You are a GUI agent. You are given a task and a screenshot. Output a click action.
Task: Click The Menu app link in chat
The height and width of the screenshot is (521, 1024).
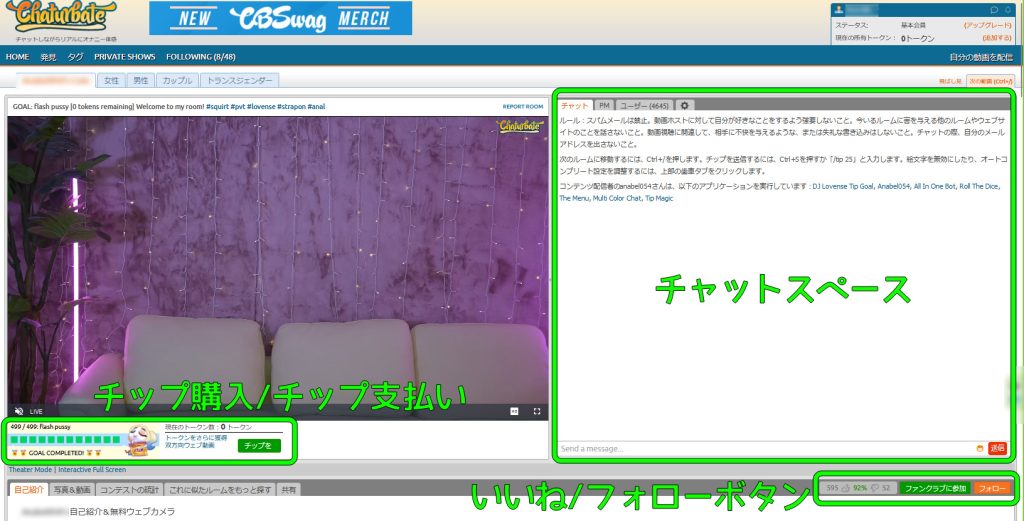574,198
